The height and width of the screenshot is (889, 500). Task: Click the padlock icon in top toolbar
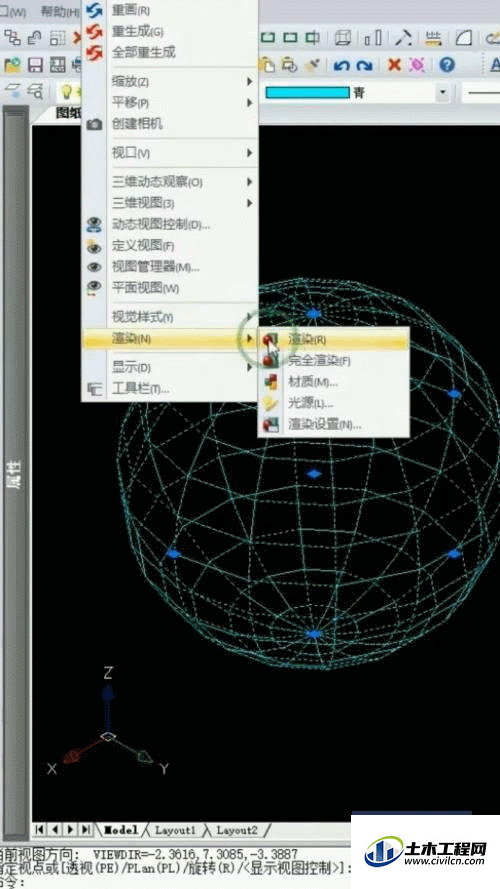click(35, 38)
